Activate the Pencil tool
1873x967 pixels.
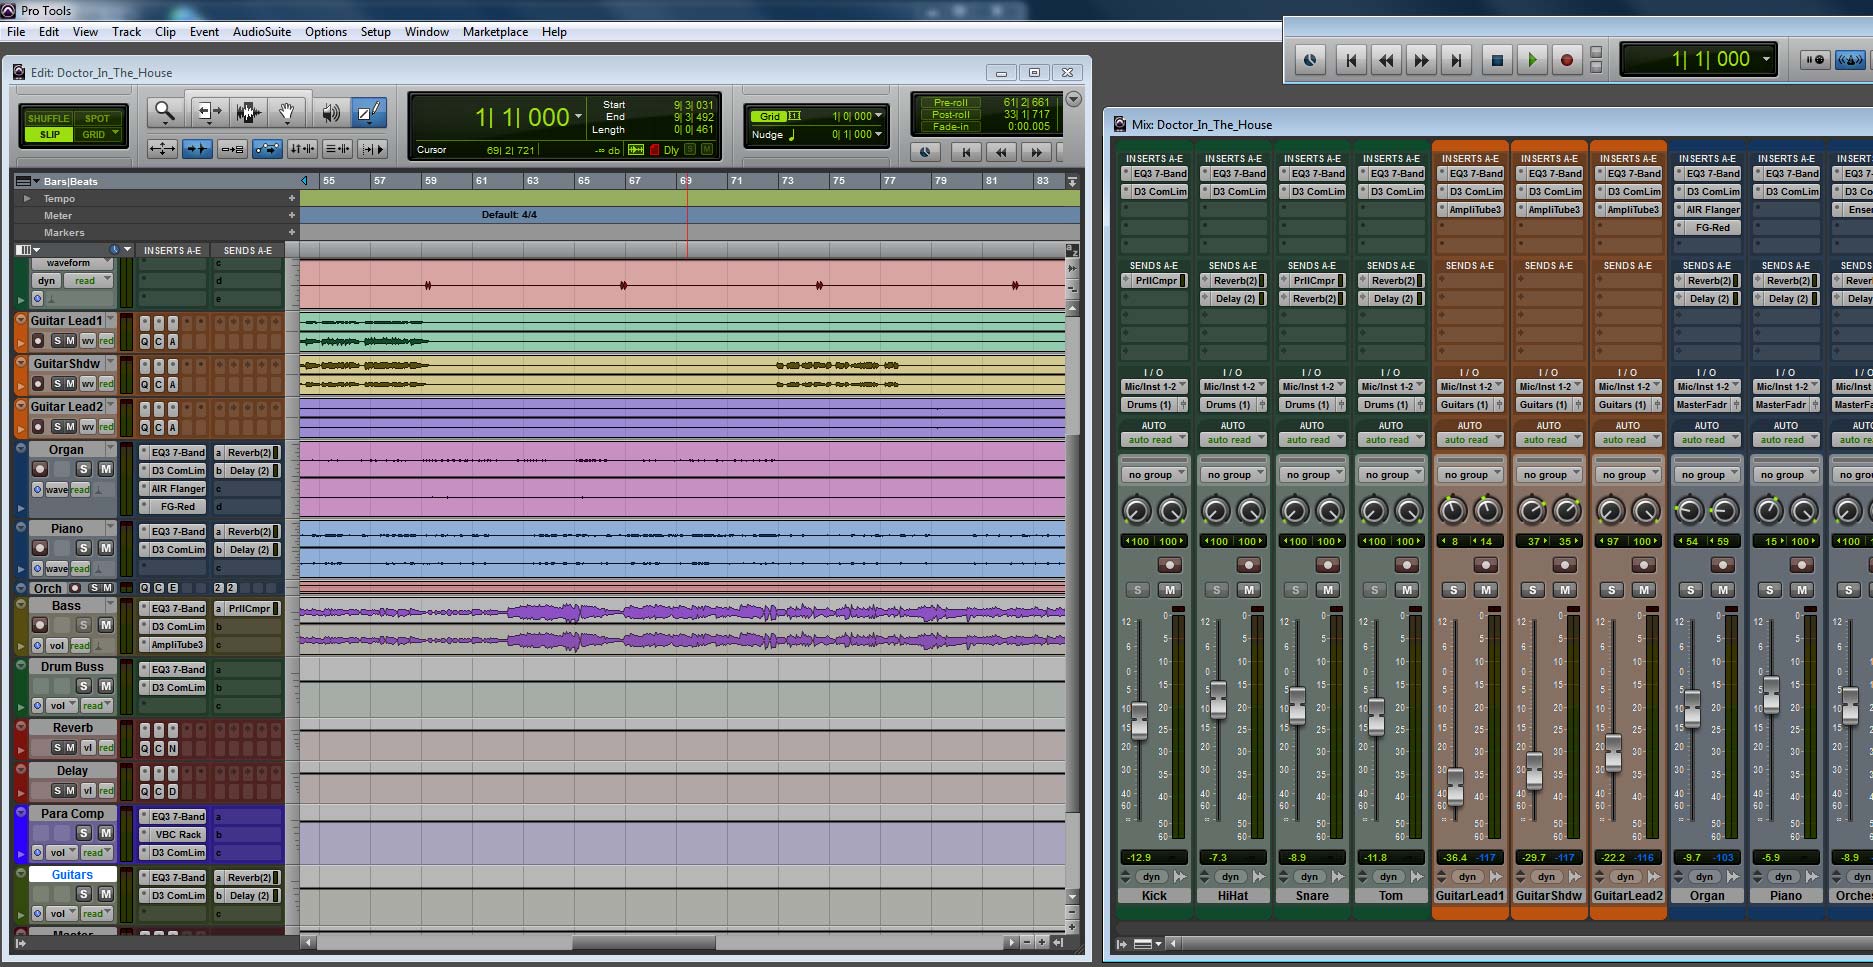[x=368, y=112]
